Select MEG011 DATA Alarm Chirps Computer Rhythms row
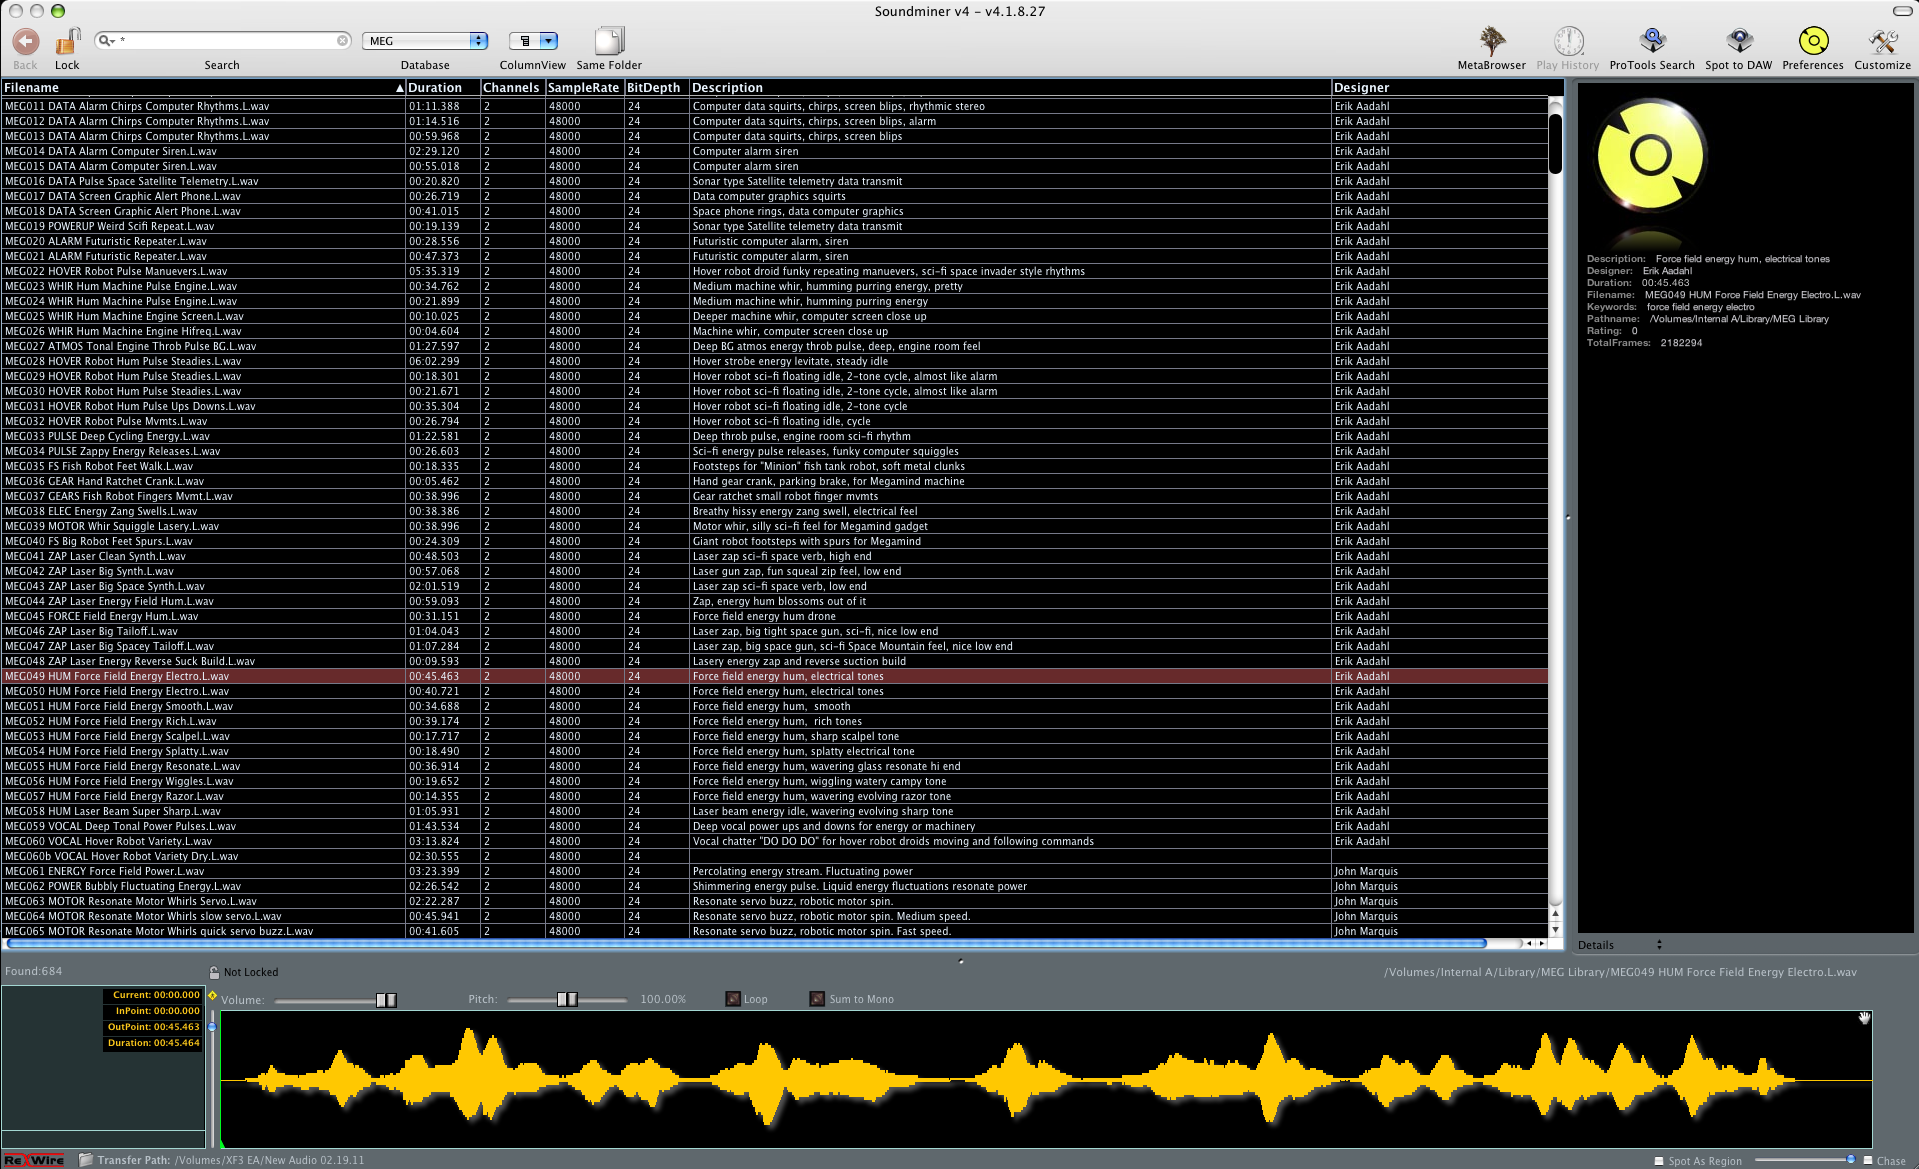This screenshot has height=1169, width=1919. [775, 106]
